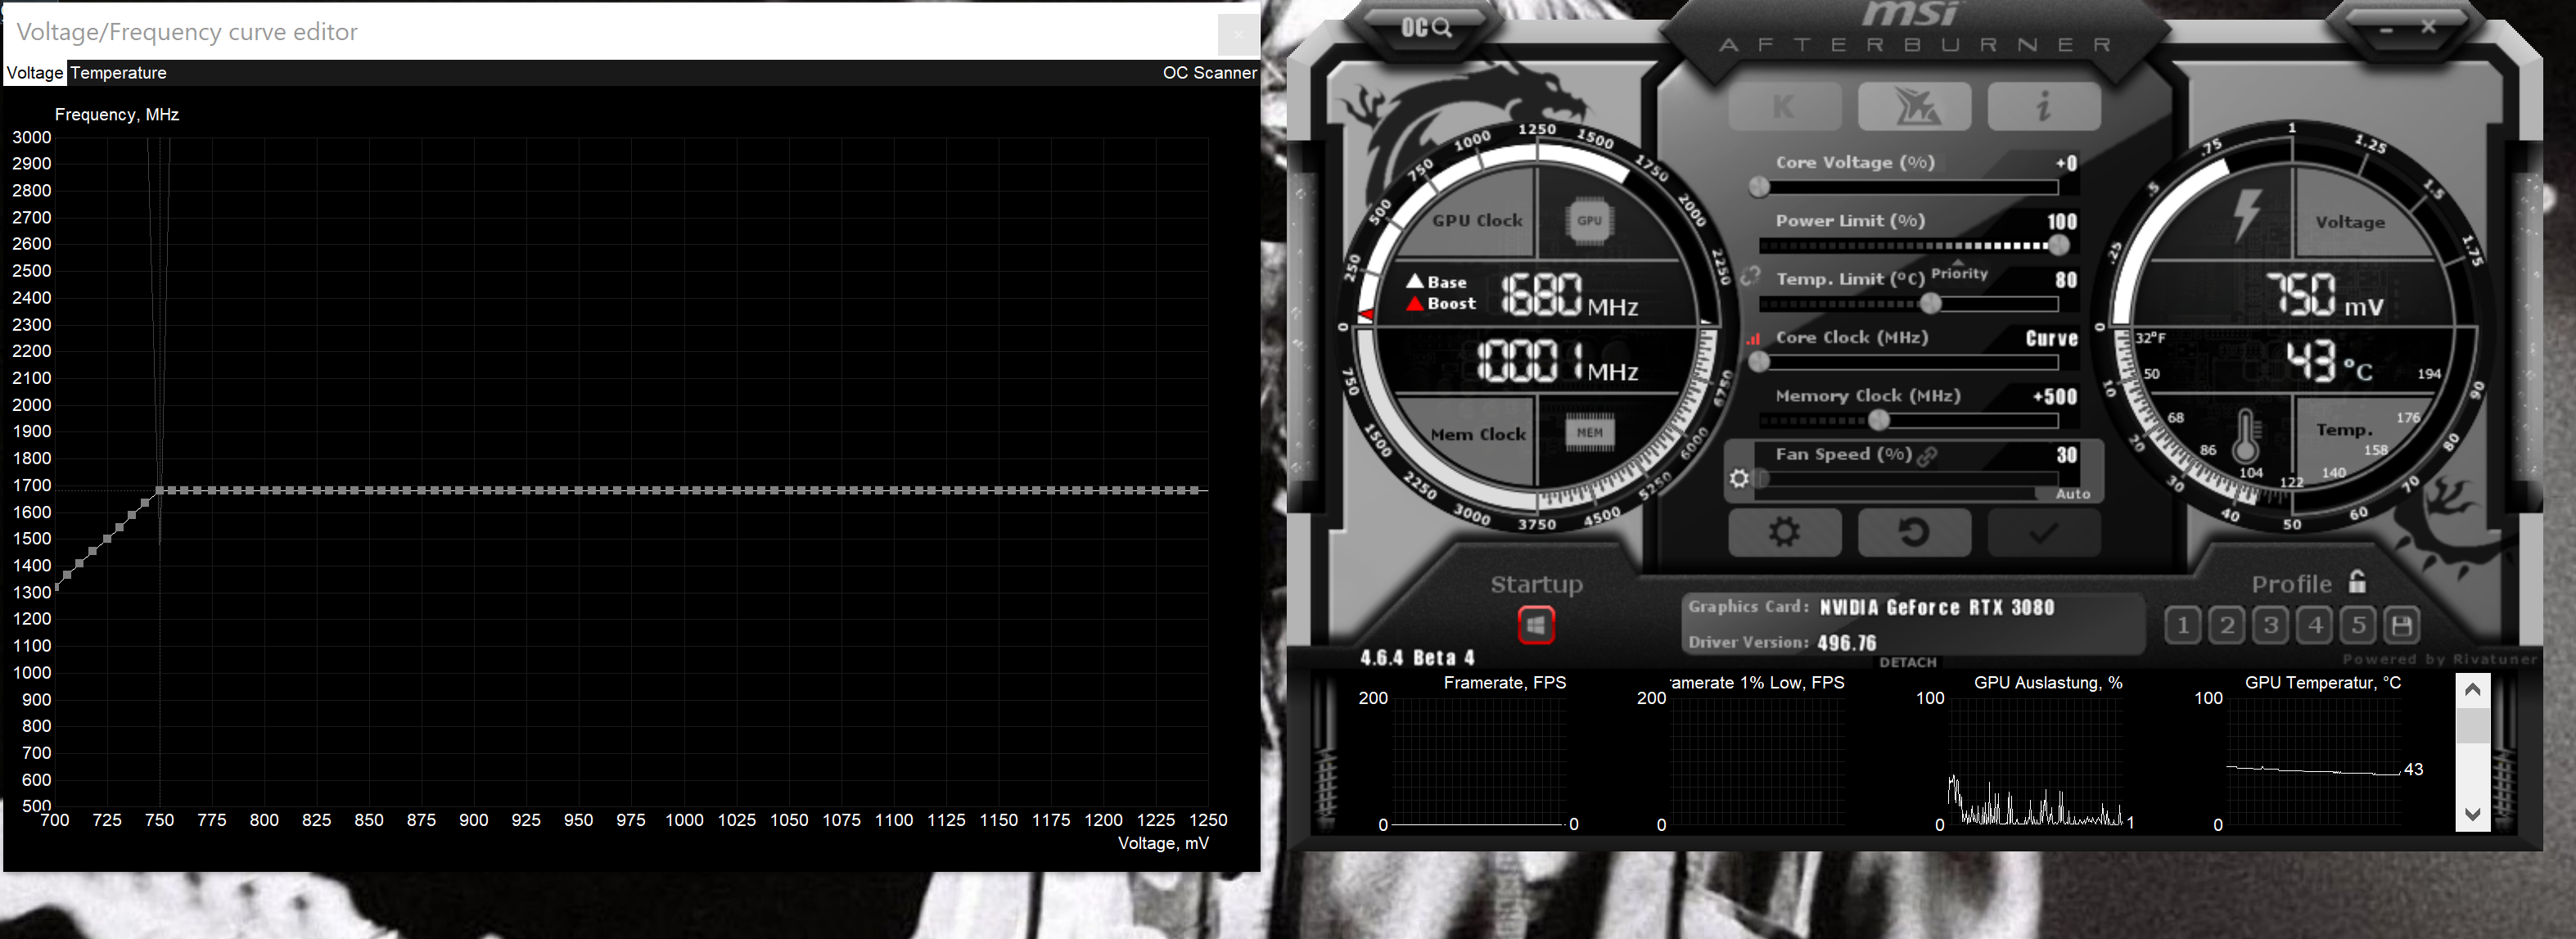This screenshot has height=939, width=2576.
Task: Toggle the Fan Speed link icon
Action: [1927, 456]
